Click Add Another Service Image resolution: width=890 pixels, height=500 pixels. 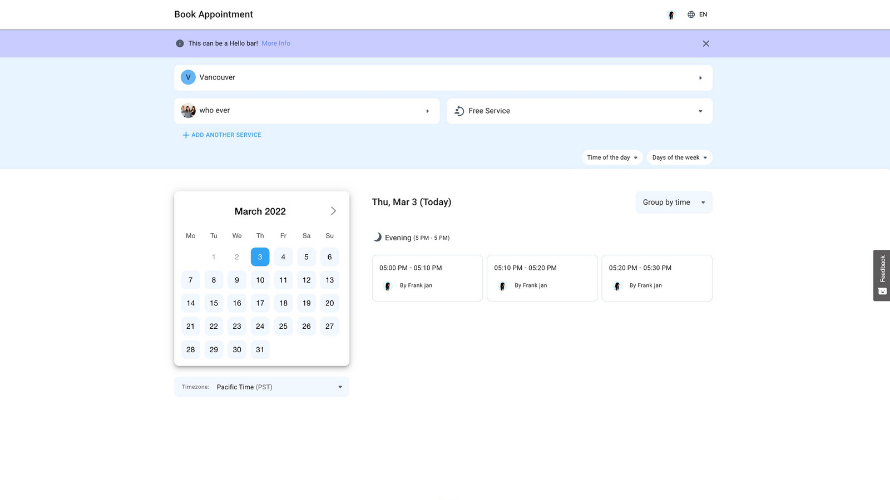tap(222, 135)
